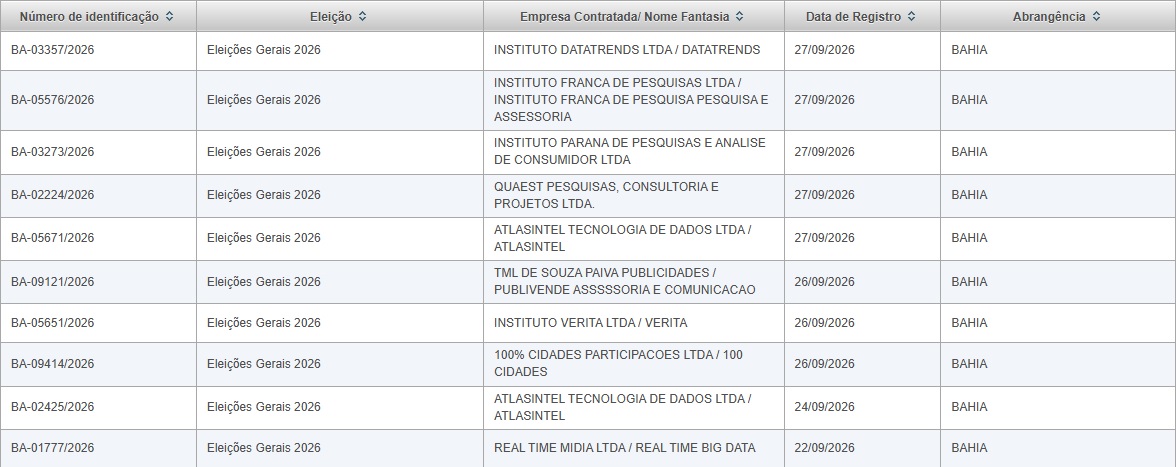The width and height of the screenshot is (1176, 467).
Task: Open record BA-02224/2026
Action: (52, 195)
